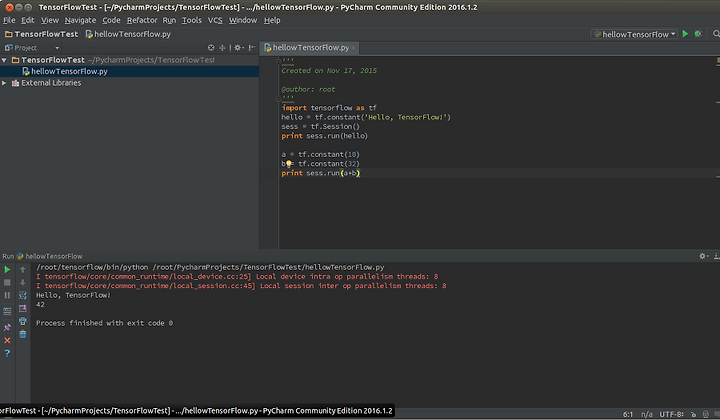720x420 pixels.
Task: Click 'print sess.run(hello)' code line
Action: (325, 136)
